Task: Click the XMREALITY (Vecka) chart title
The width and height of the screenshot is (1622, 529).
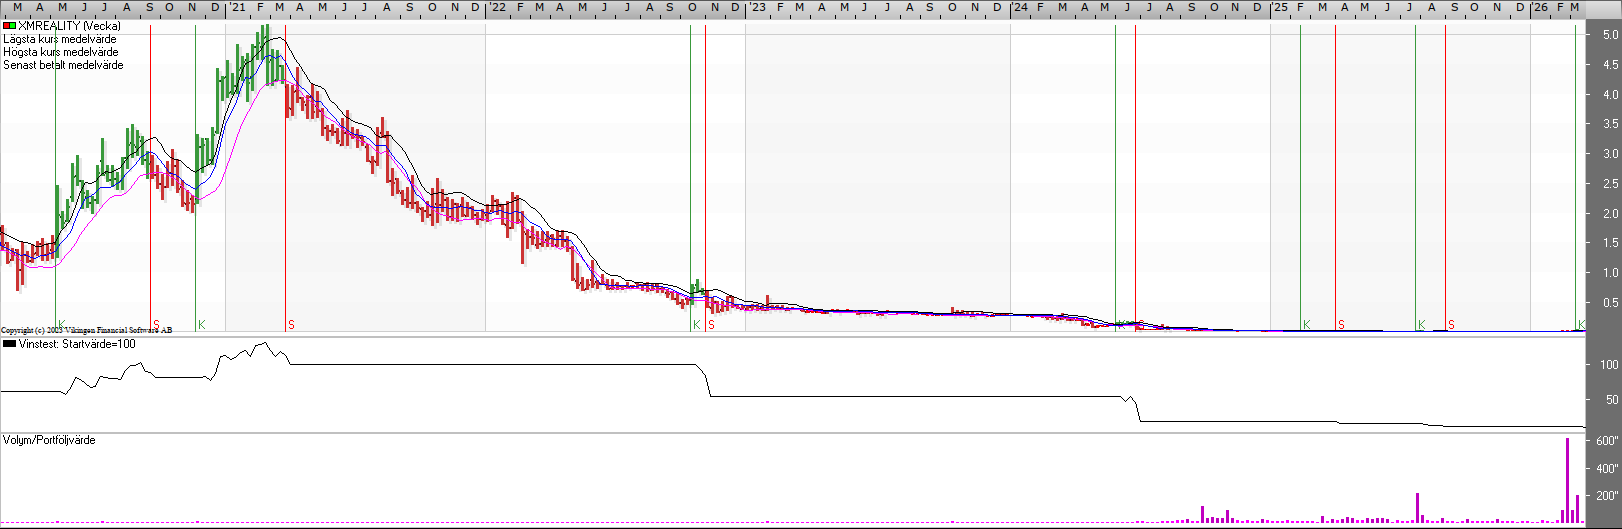Action: click(69, 26)
